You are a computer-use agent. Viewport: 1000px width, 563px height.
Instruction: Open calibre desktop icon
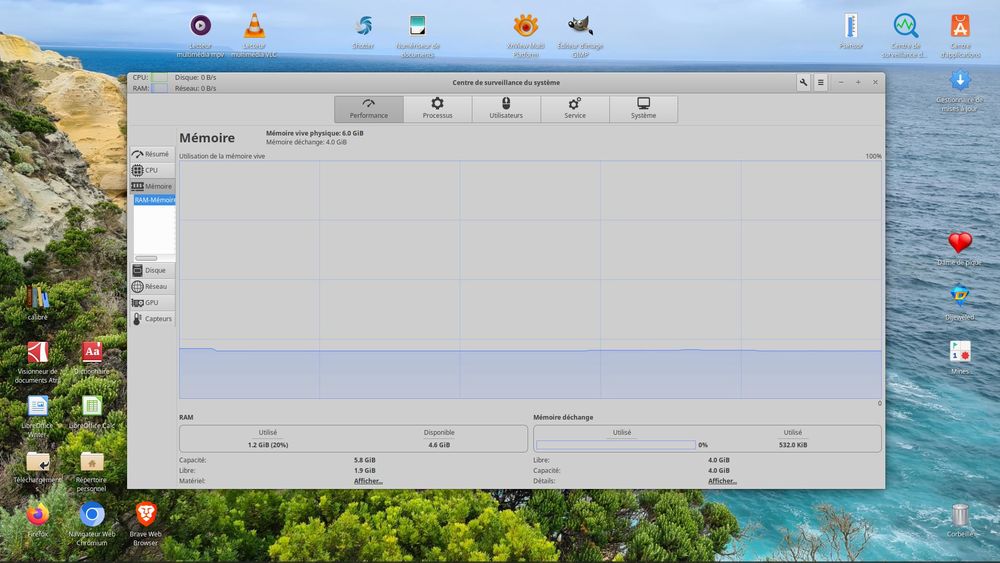tap(38, 303)
